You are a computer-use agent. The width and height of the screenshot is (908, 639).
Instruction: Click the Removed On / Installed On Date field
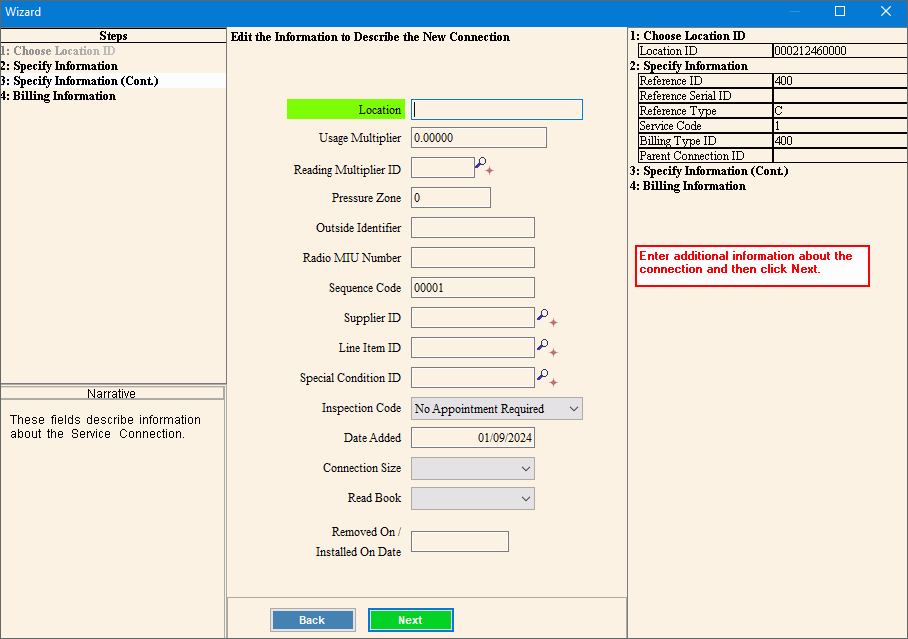click(x=459, y=542)
